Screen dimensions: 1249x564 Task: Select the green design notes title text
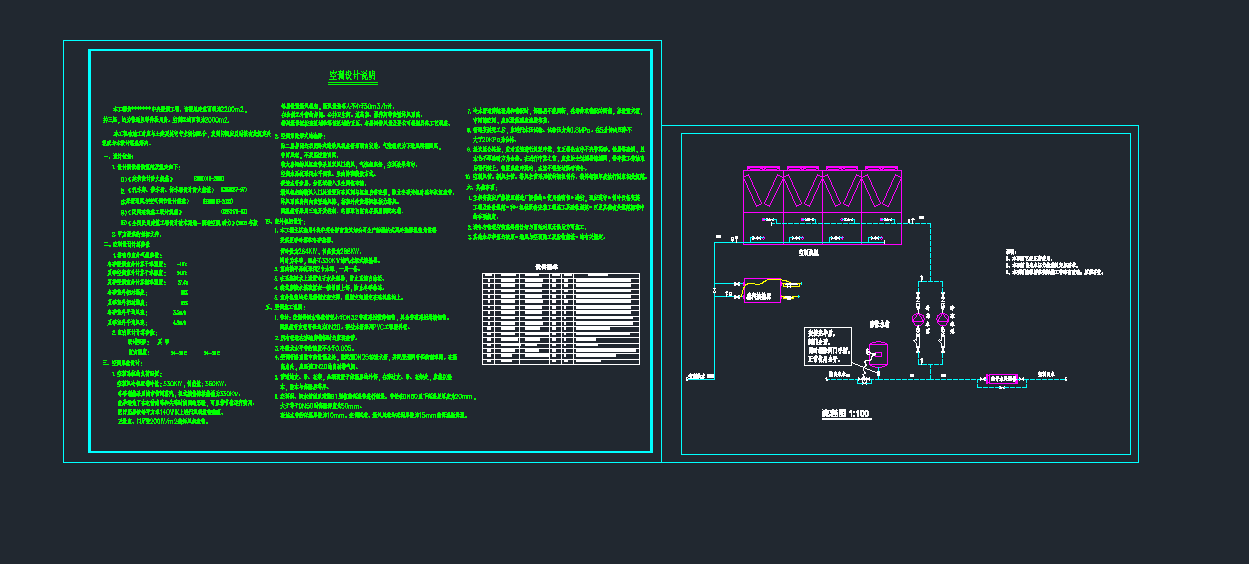point(352,76)
